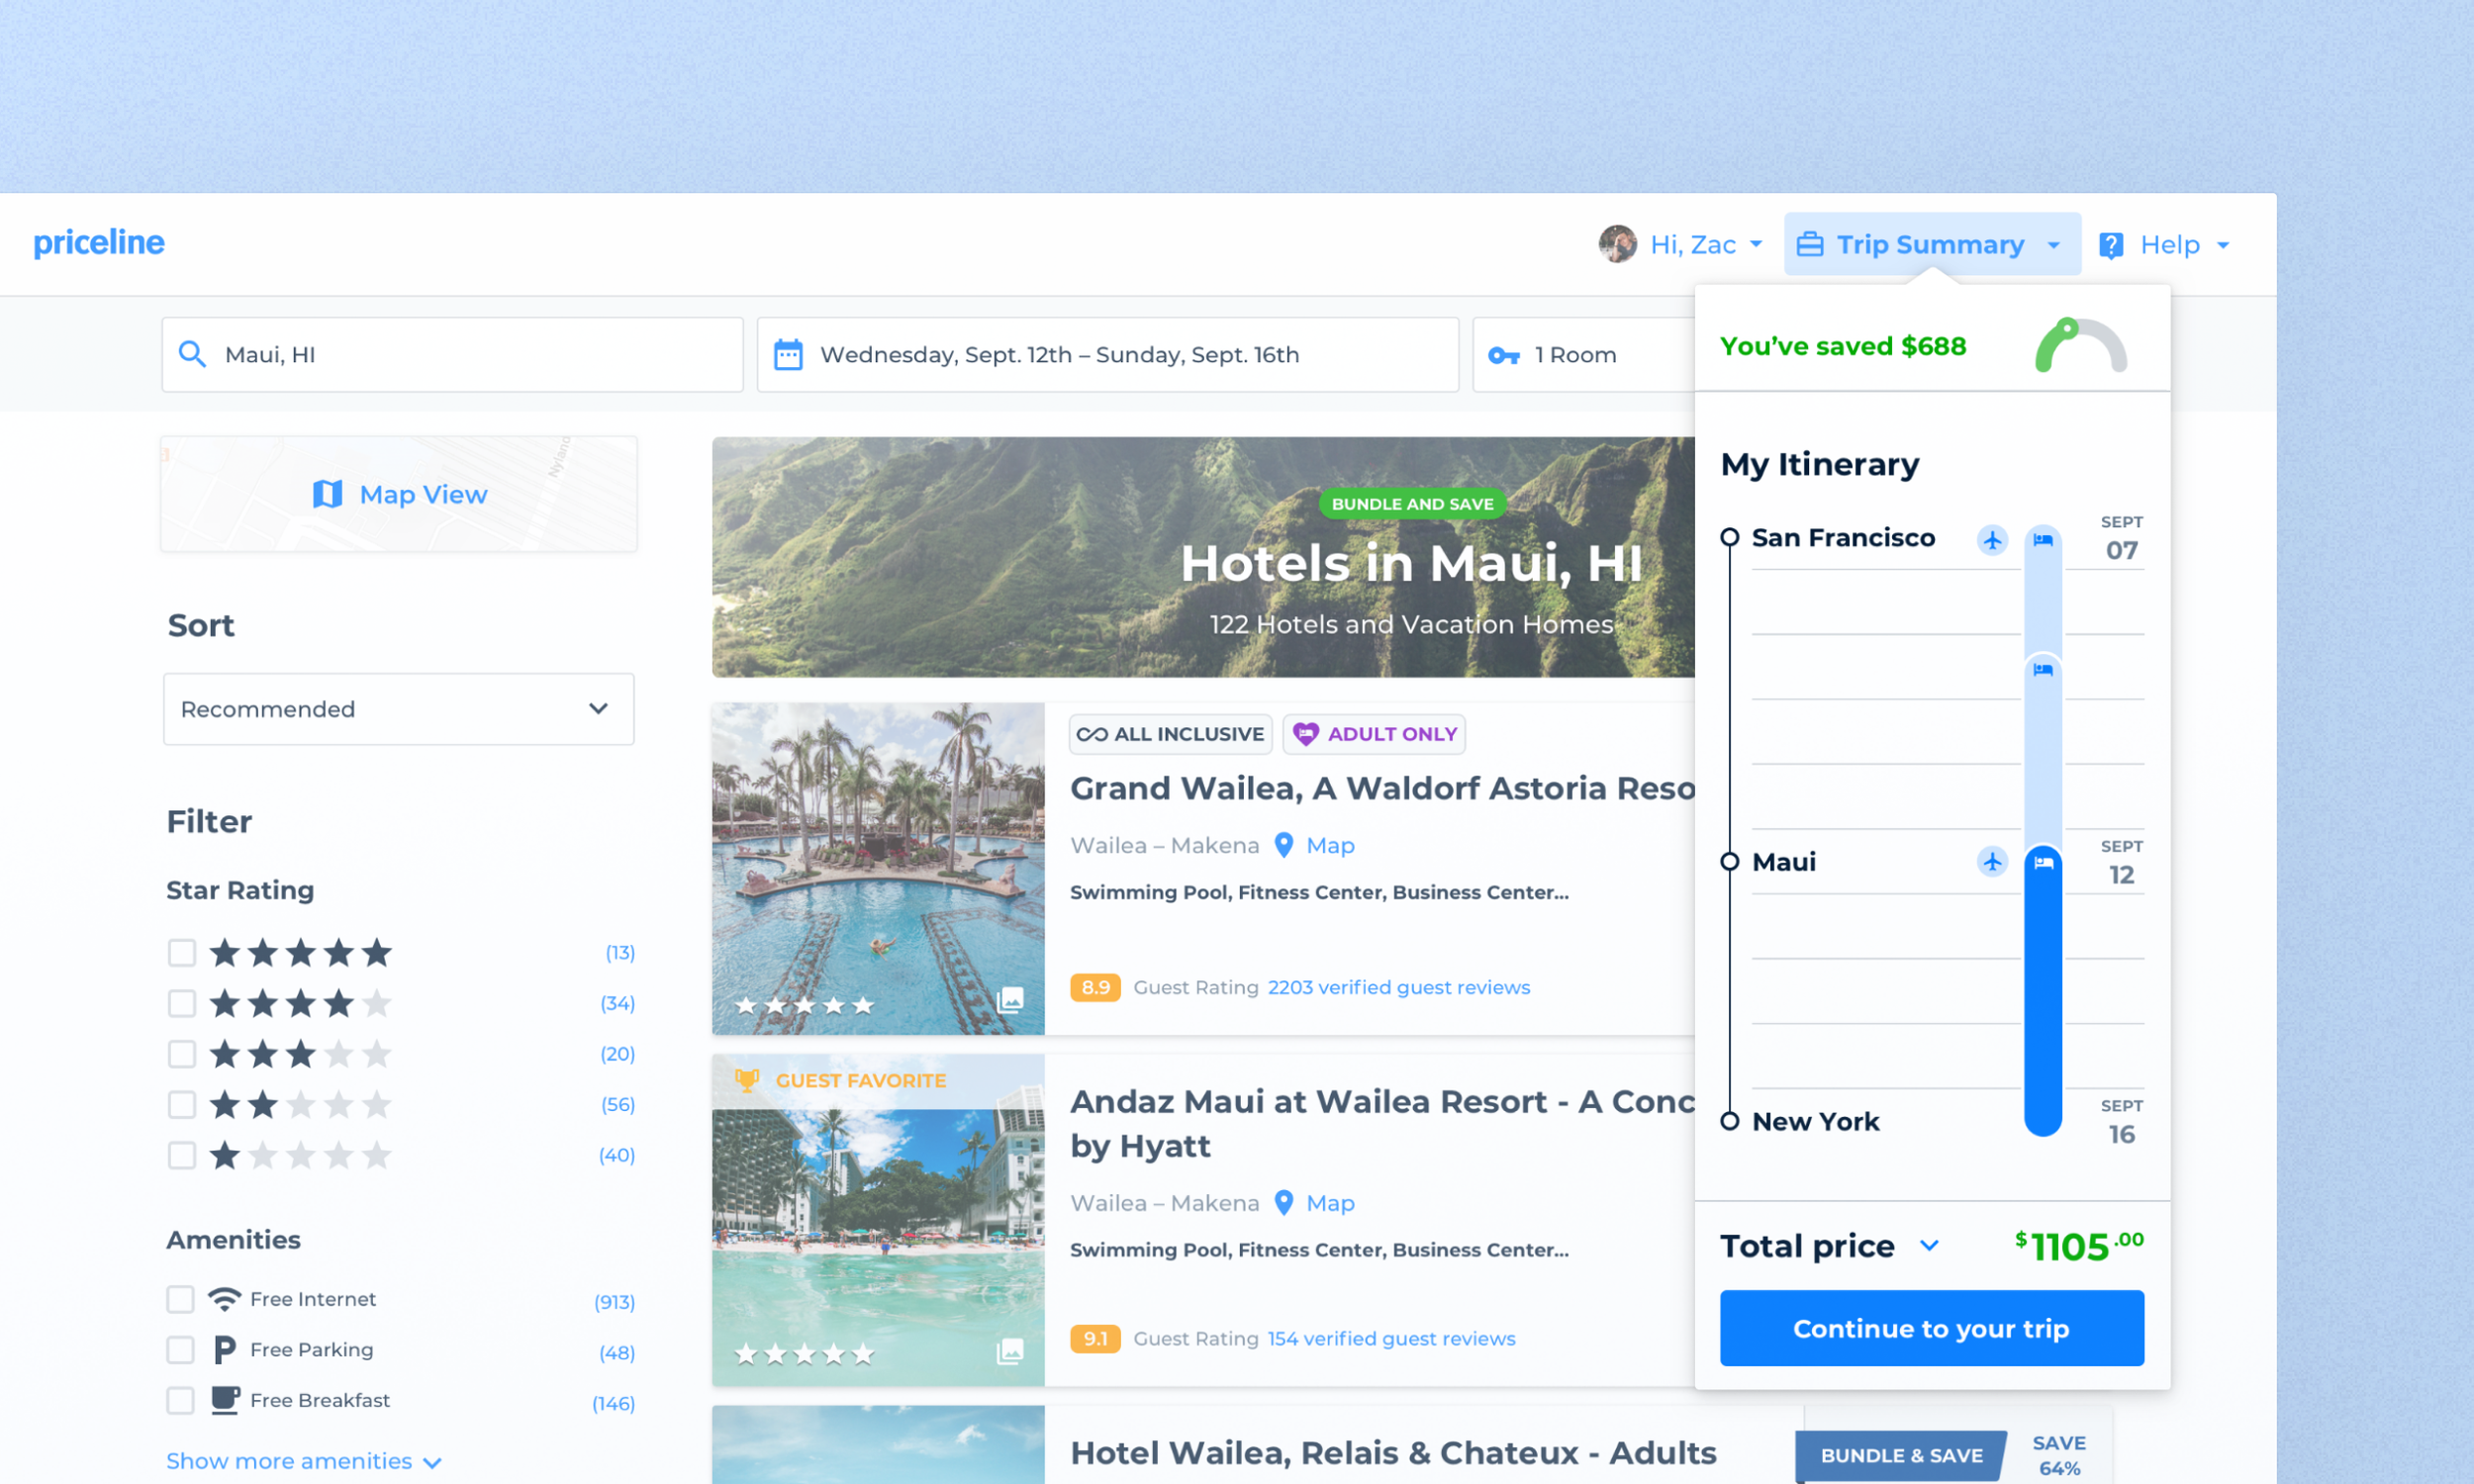This screenshot has height=1484, width=2474.
Task: Click the San Francisco flight plane icon
Action: click(1992, 540)
